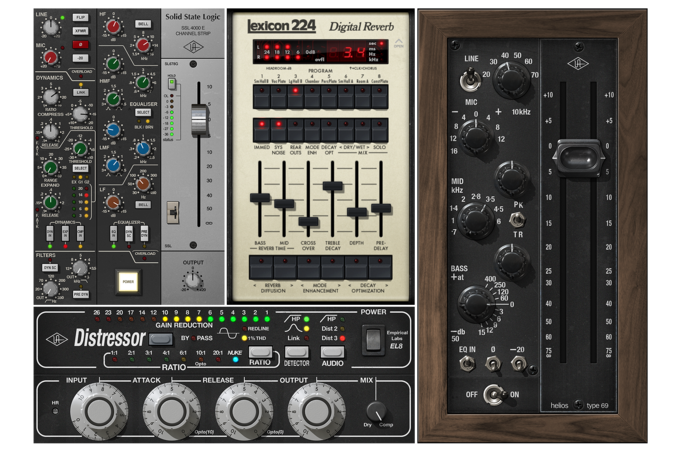Click the Lexicon TREBLE DECAY slider
Viewport: 680px width, 454px height.
(x=333, y=186)
